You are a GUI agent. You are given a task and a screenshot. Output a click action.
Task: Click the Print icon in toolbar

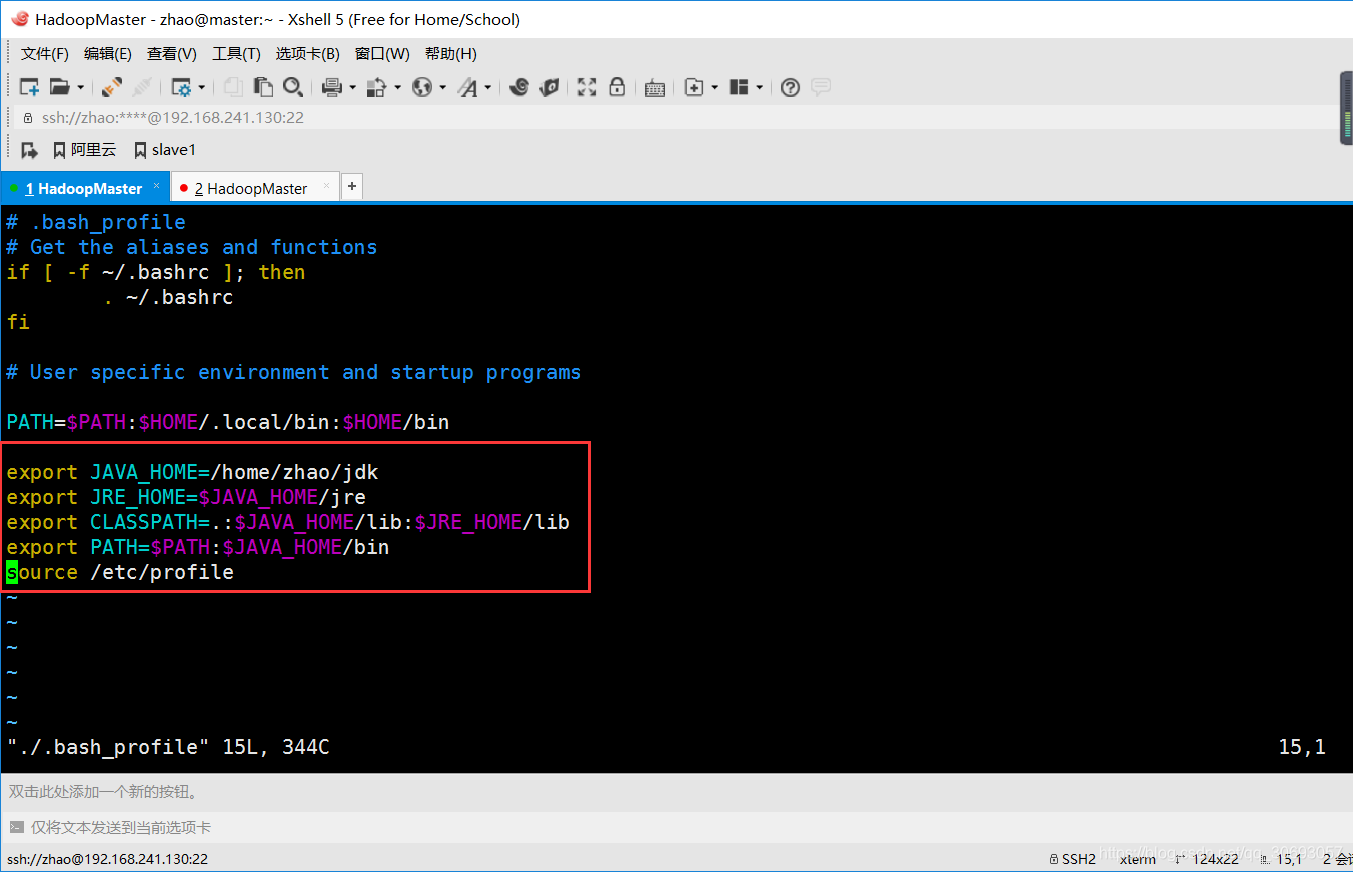tap(332, 87)
